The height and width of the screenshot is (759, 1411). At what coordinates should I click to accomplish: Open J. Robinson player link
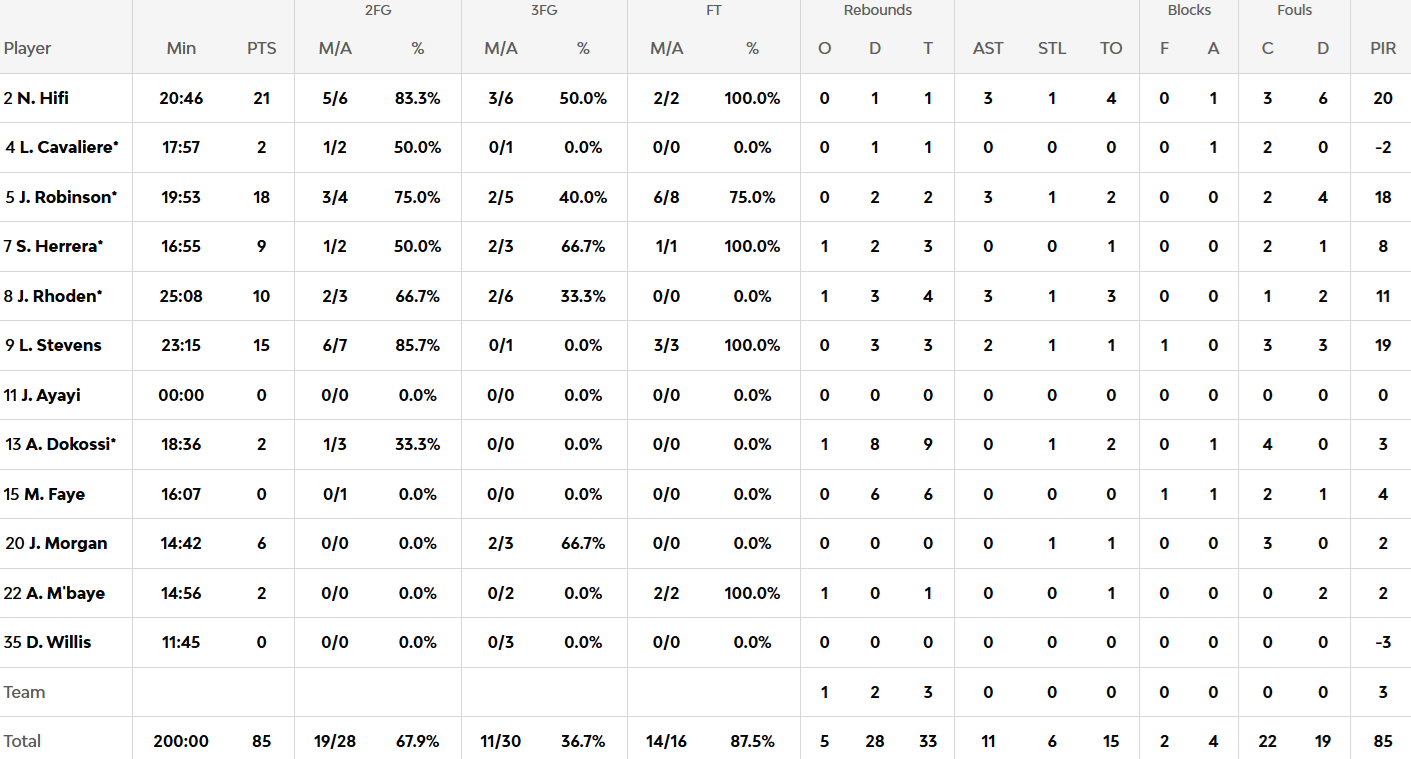point(67,197)
